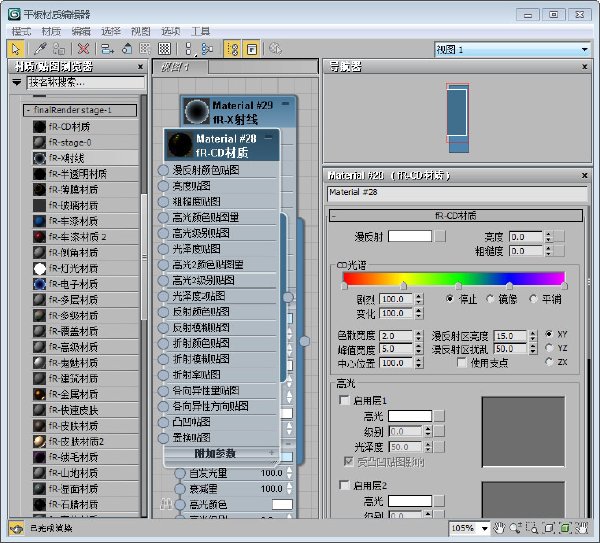Click the Lay Out All vertical icon

[188, 49]
